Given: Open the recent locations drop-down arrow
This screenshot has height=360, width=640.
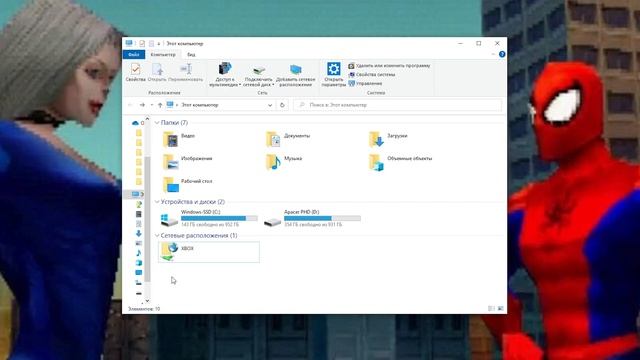Looking at the screenshot, I should [x=151, y=105].
